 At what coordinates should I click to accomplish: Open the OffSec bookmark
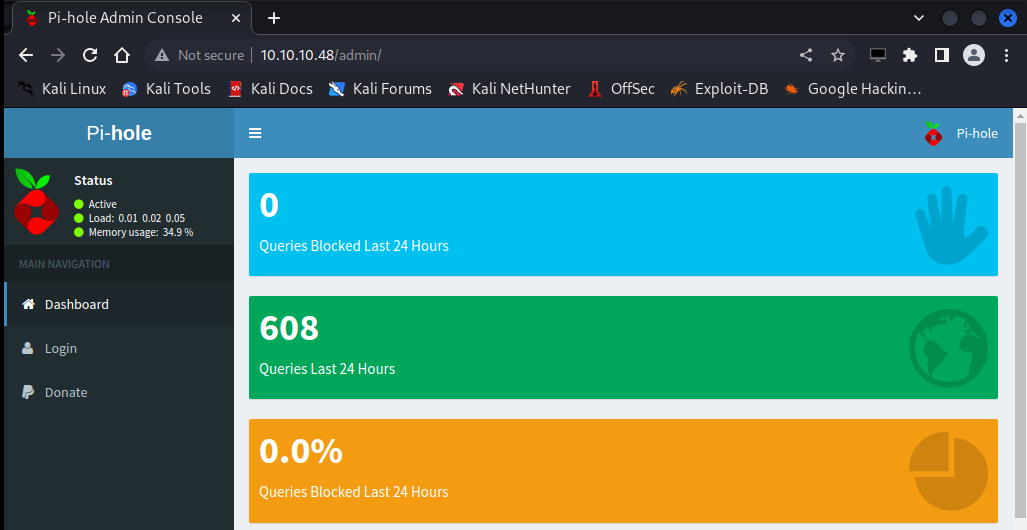[x=621, y=88]
